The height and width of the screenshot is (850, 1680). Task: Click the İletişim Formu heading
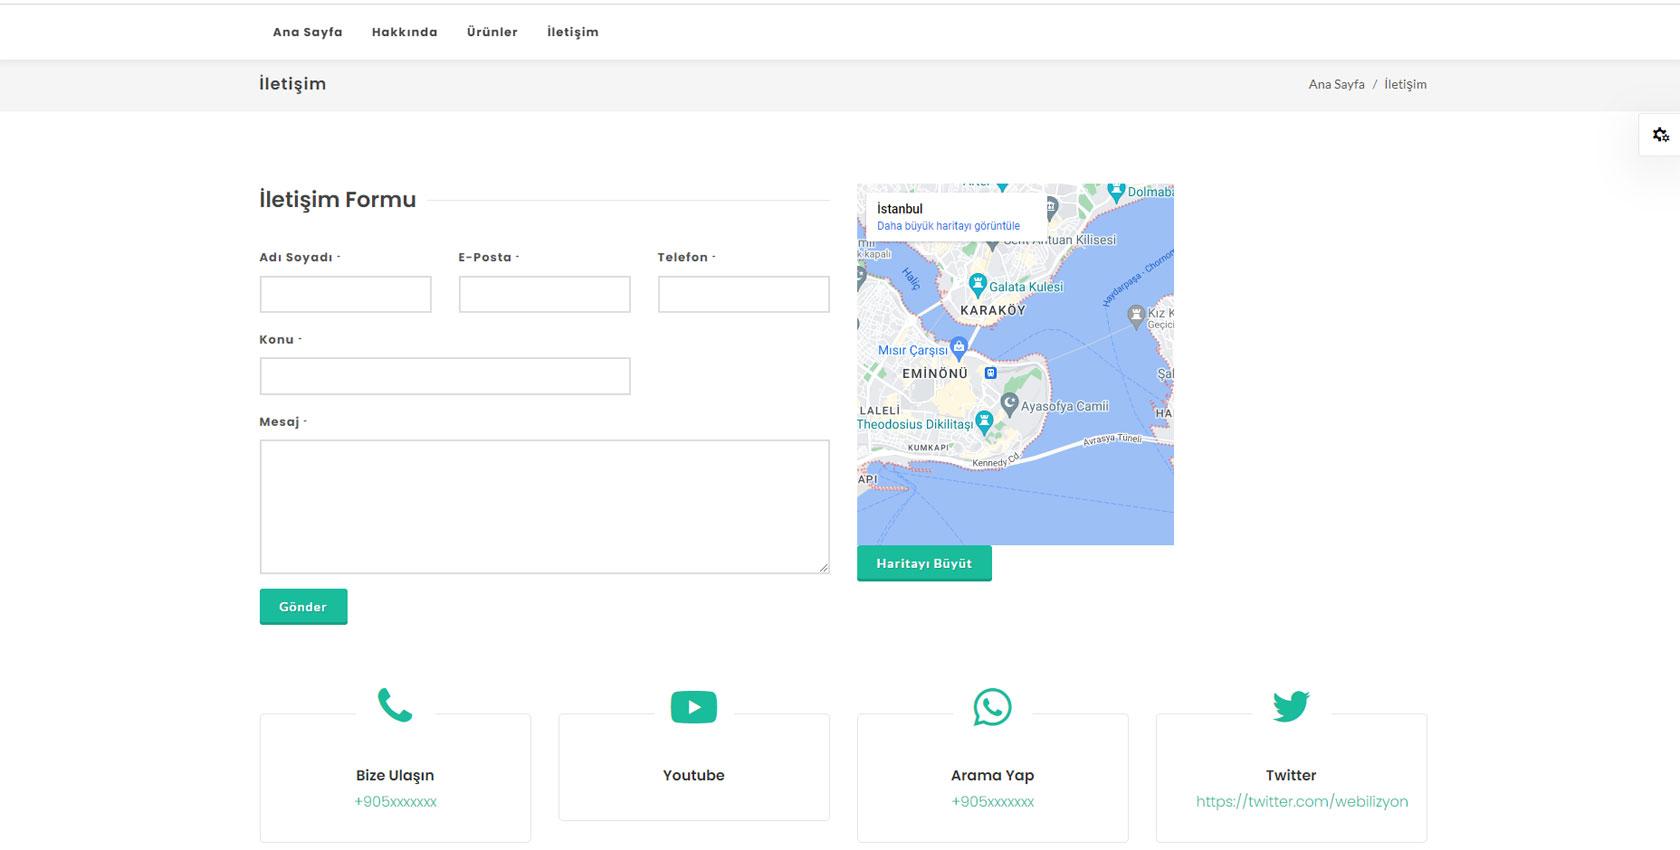tap(338, 199)
